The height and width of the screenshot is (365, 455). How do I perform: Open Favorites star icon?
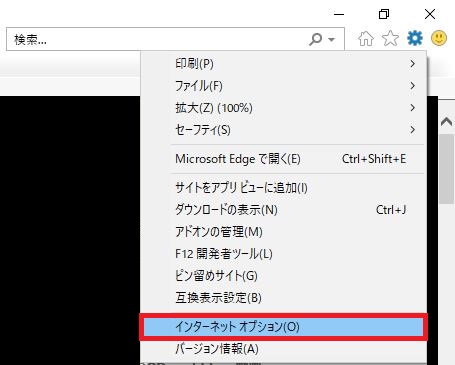click(390, 38)
